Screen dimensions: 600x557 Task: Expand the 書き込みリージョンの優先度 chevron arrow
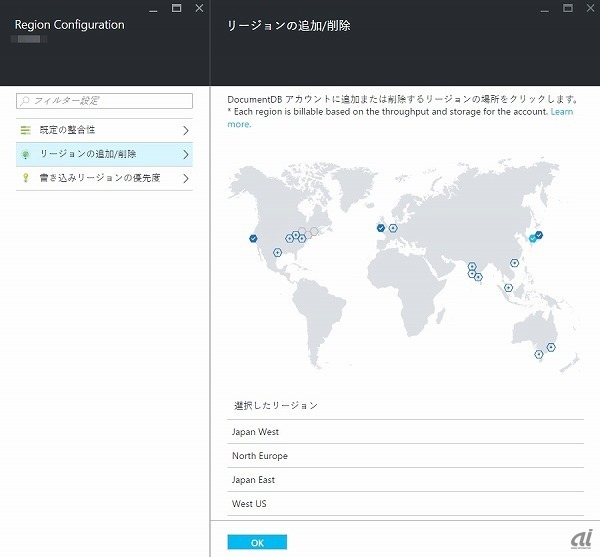coord(185,178)
